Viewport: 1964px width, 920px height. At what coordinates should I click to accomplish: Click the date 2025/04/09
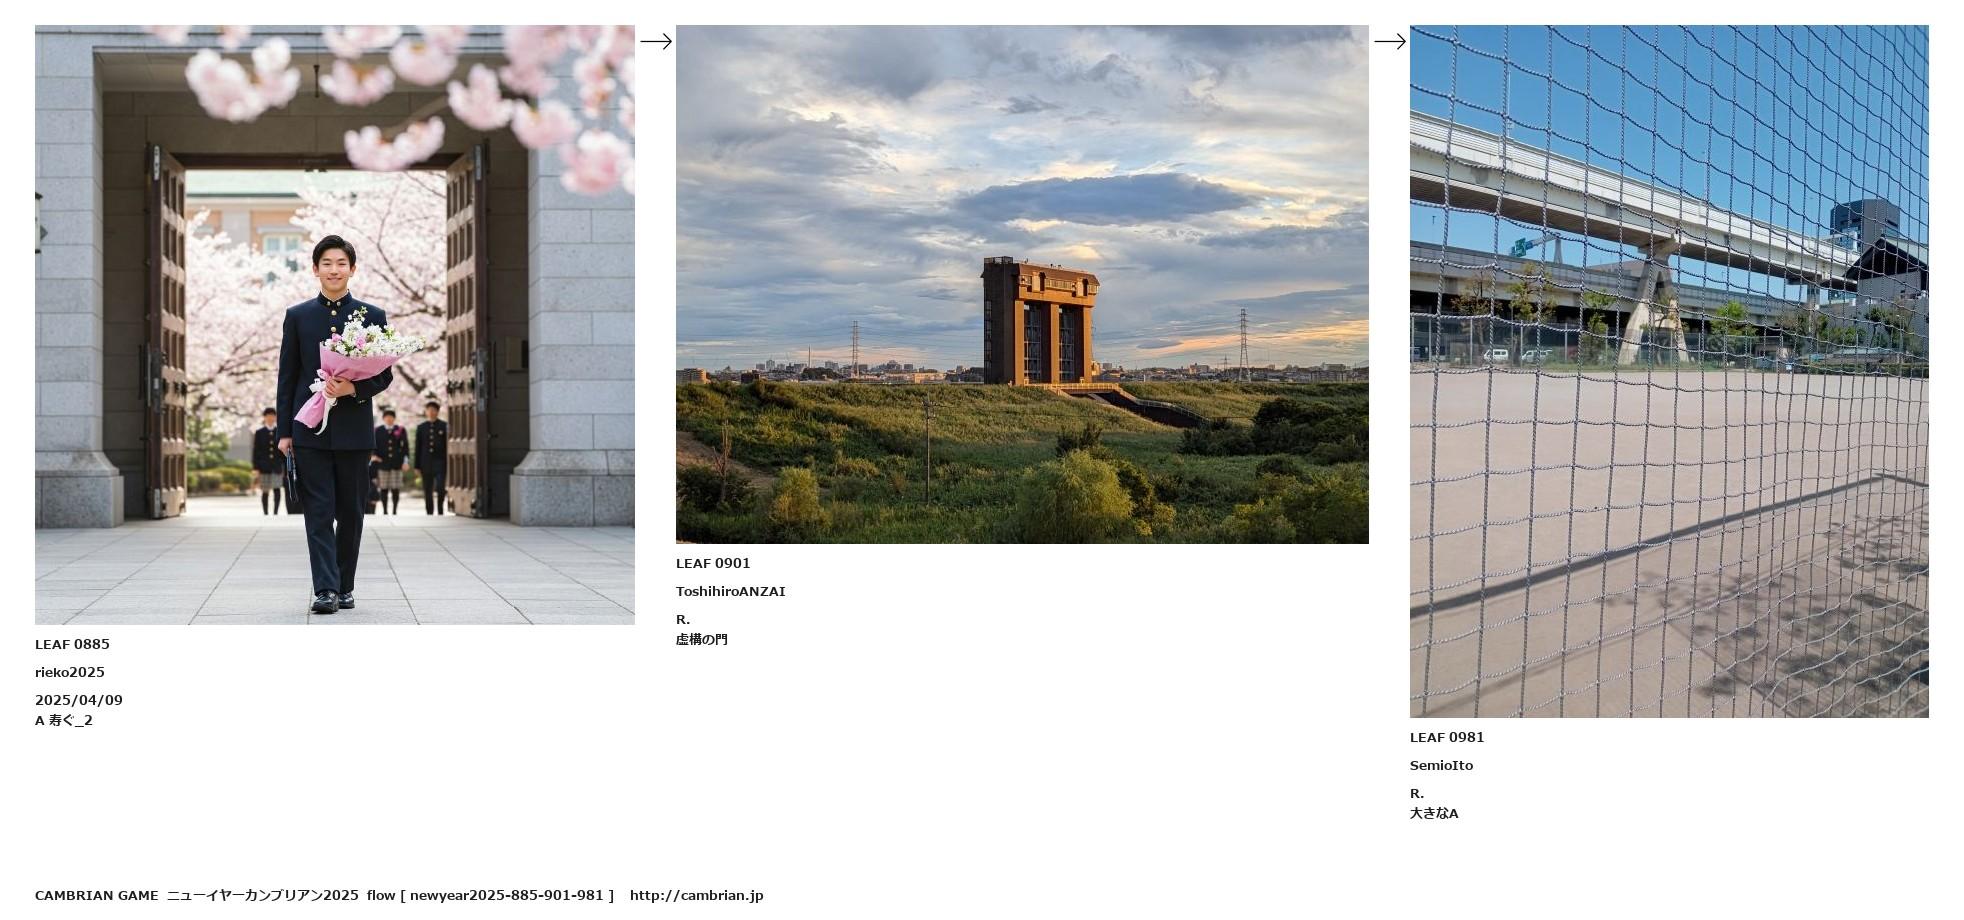click(x=79, y=700)
